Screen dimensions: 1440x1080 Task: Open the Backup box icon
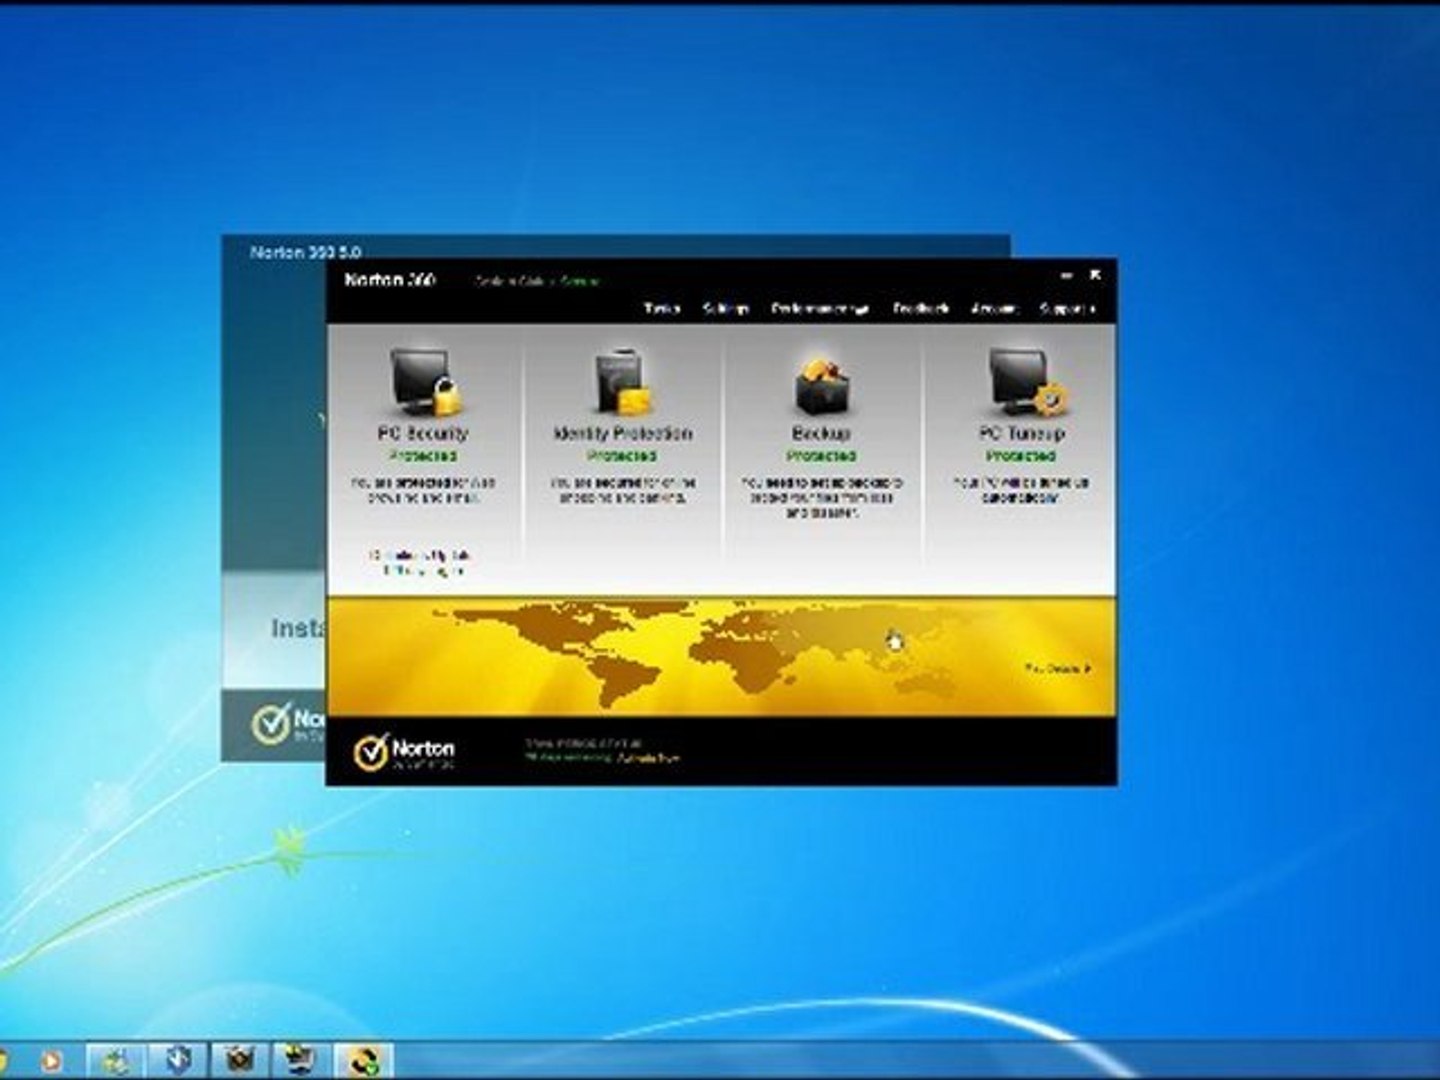coord(822,385)
